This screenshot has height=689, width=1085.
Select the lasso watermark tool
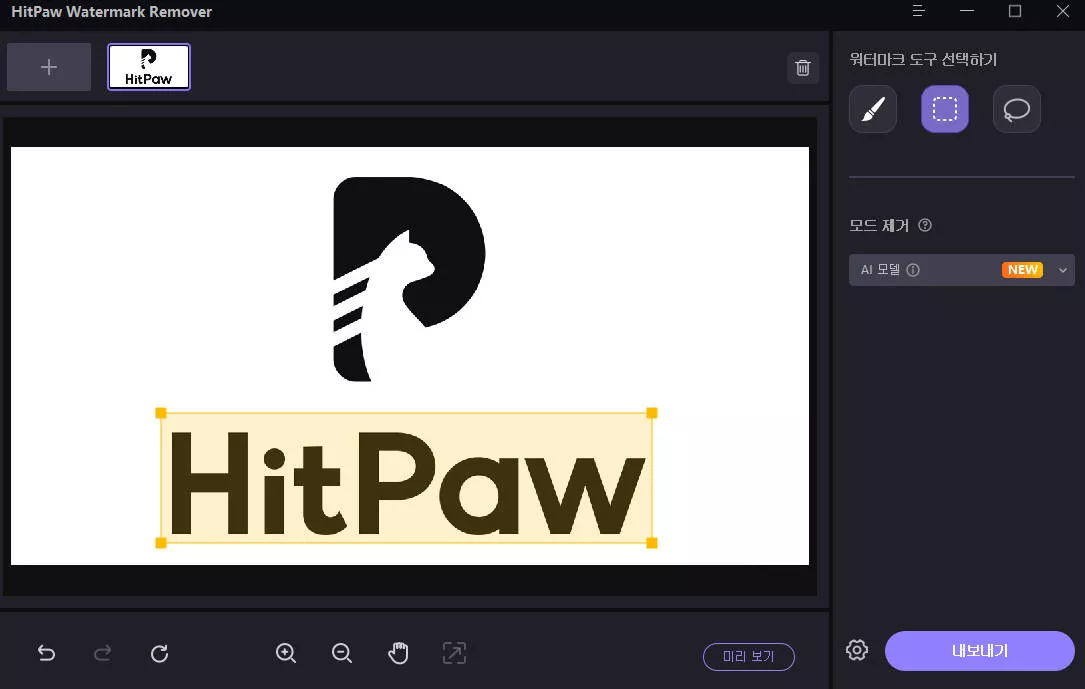pos(1016,109)
